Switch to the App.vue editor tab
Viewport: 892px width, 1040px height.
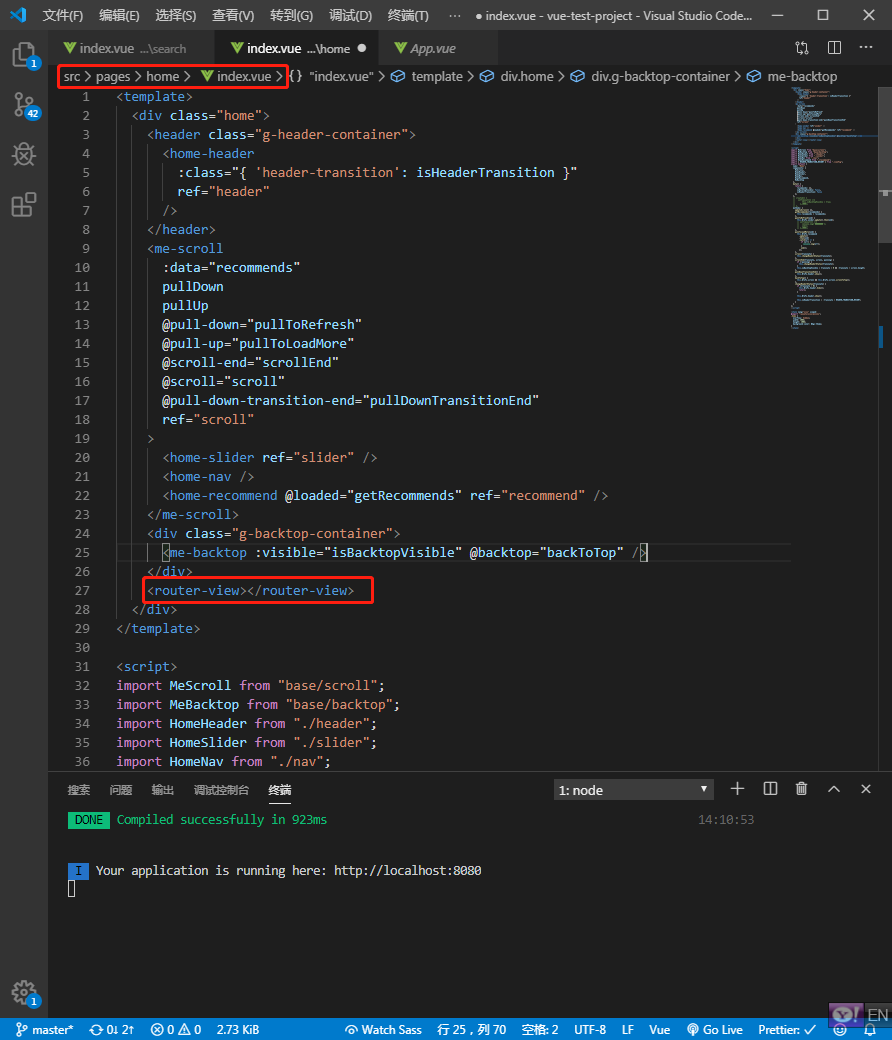click(425, 48)
